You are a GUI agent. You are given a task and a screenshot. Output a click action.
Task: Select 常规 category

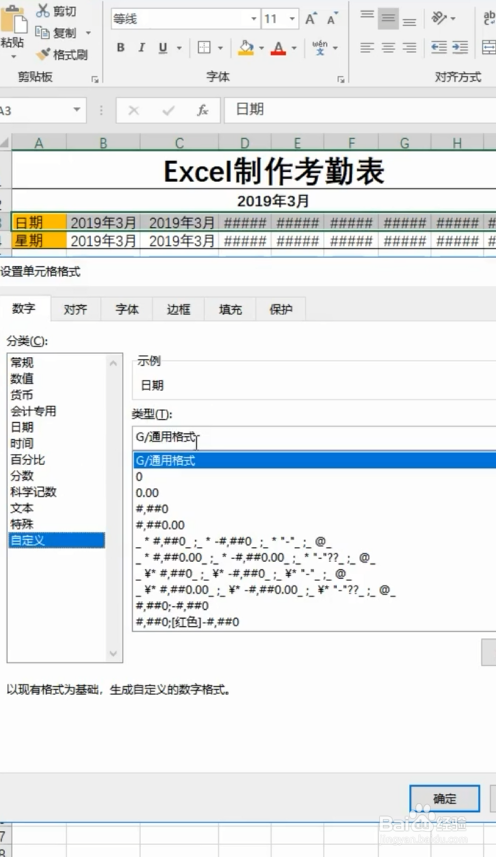[x=22, y=362]
